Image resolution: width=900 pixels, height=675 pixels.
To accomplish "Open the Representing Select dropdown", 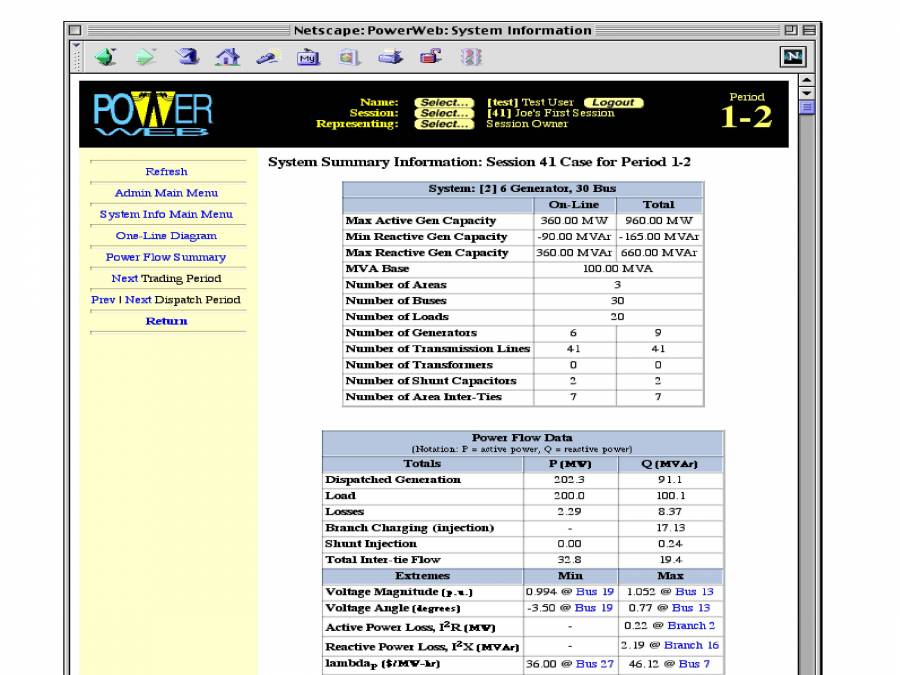I will click(443, 124).
